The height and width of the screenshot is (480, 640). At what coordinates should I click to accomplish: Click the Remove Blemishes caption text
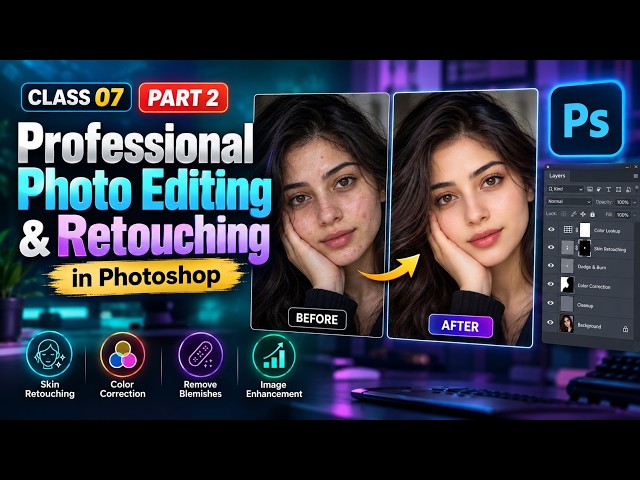200,389
